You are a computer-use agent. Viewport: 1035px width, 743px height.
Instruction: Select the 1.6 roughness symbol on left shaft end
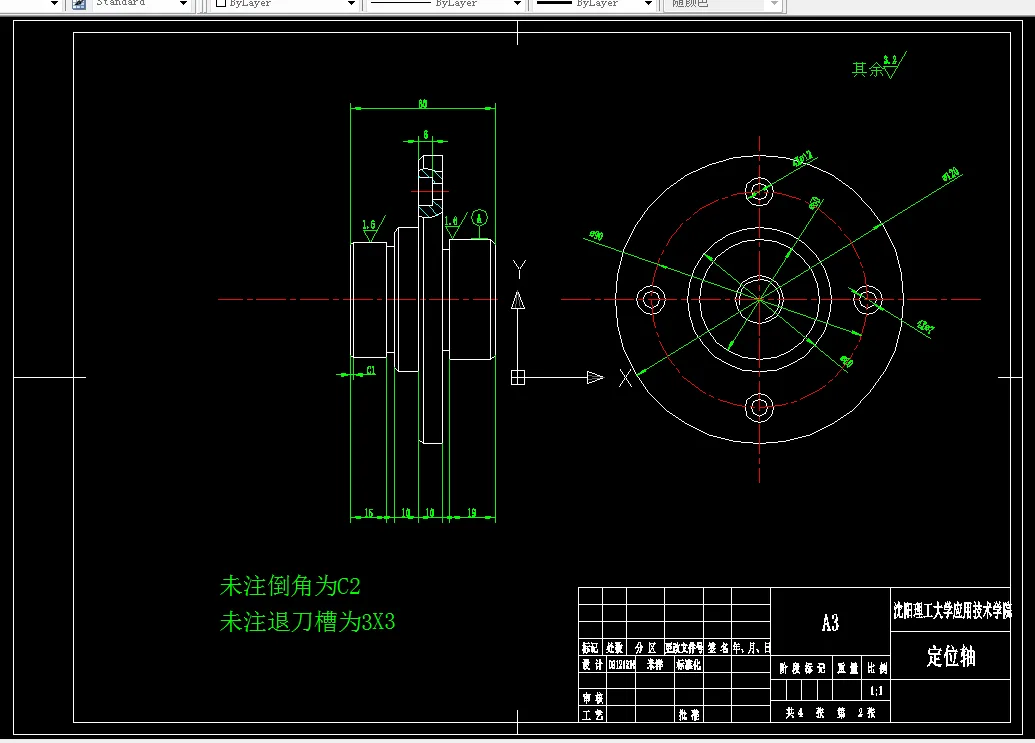(372, 228)
